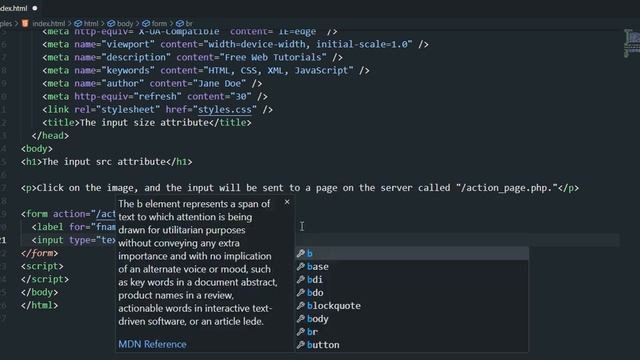Select the 'base' autocomplete suggestion
640x360 pixels.
coord(412,267)
